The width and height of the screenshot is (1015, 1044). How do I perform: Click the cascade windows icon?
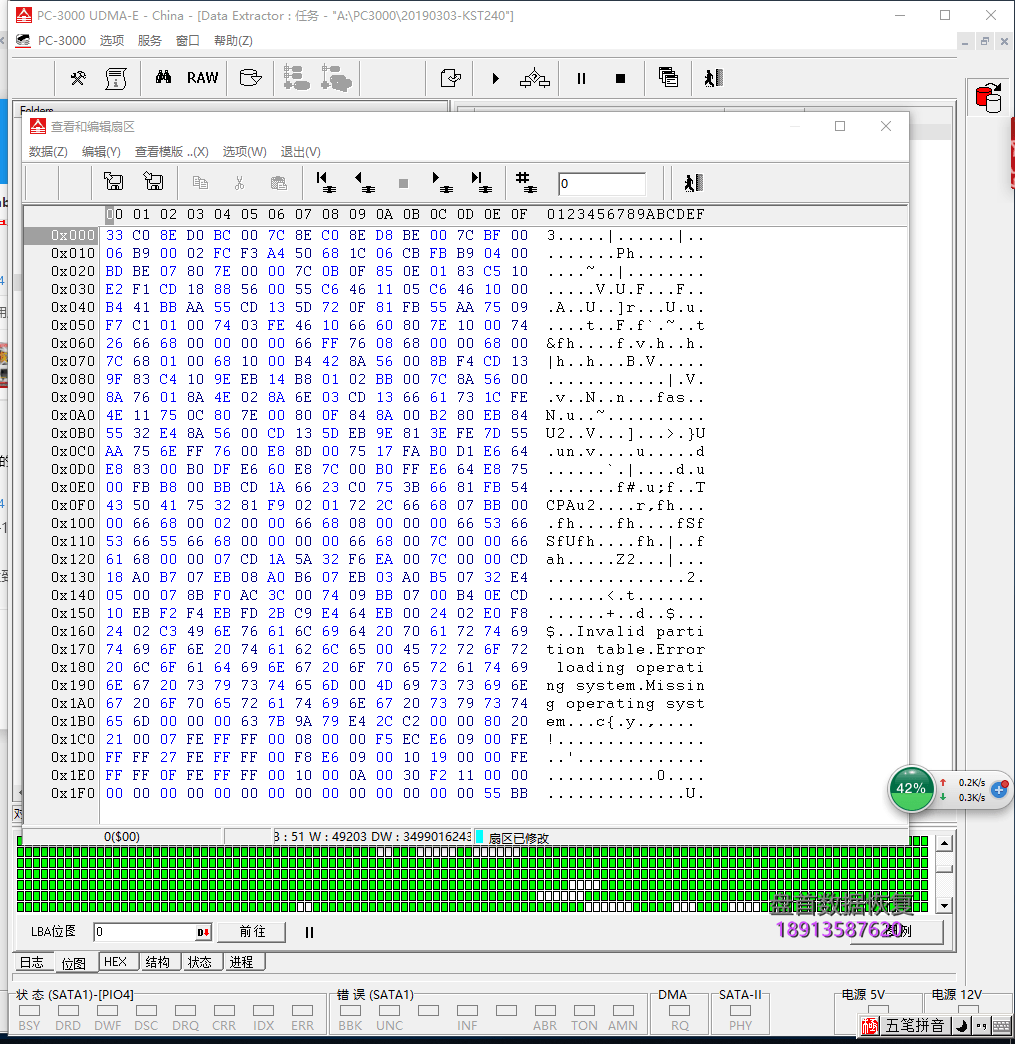click(x=668, y=78)
